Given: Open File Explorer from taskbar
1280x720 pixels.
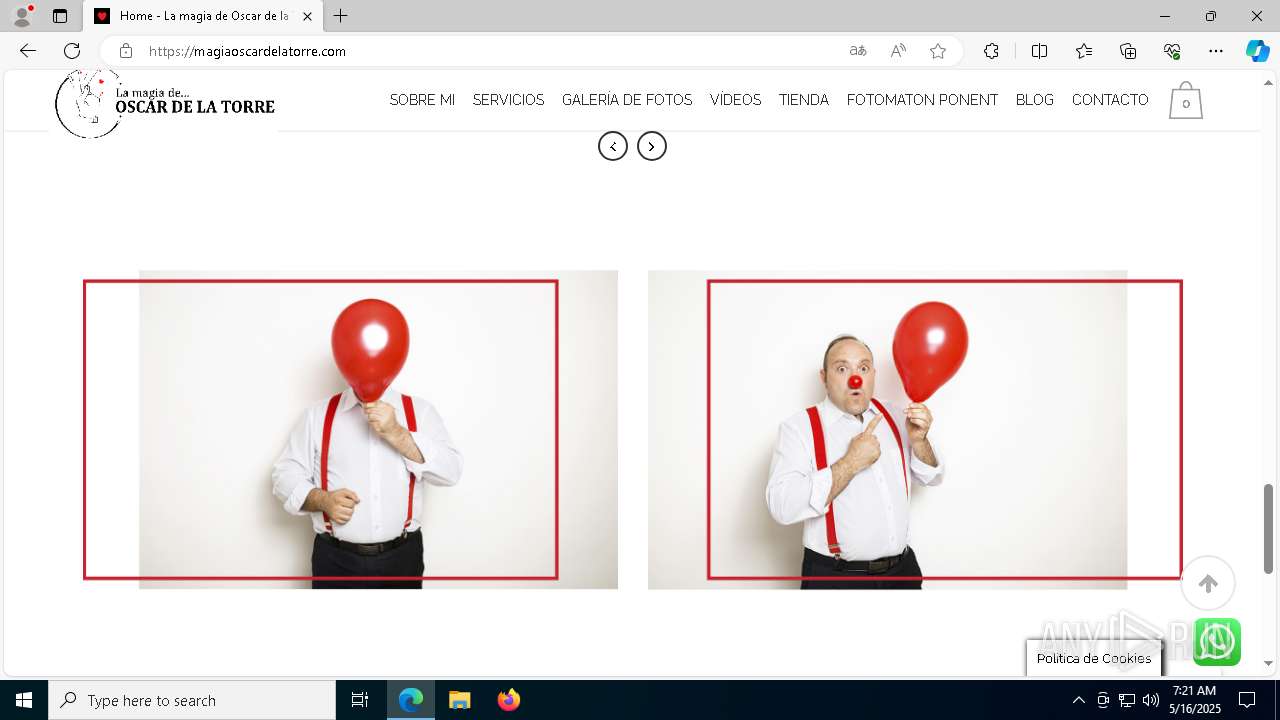Looking at the screenshot, I should [x=459, y=700].
